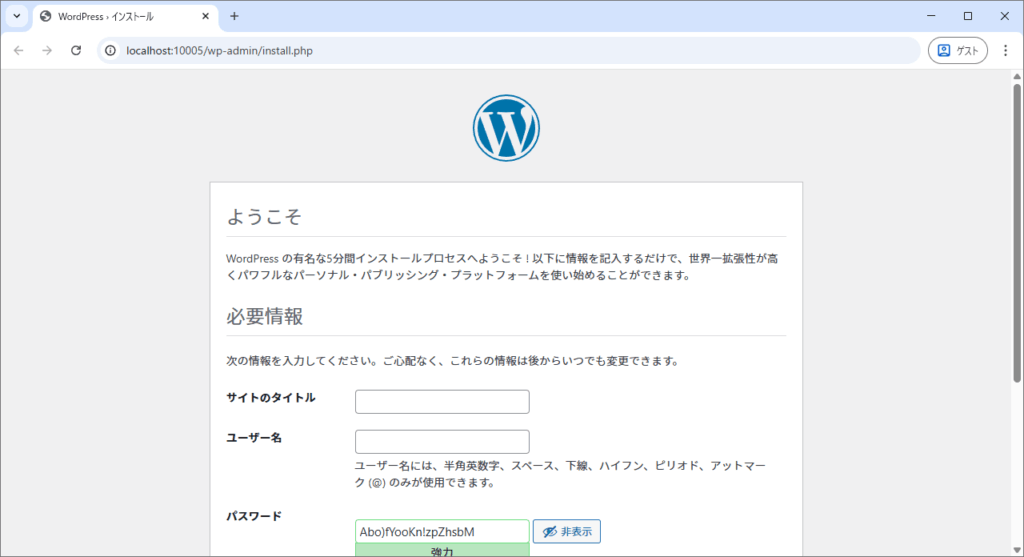Image resolution: width=1024 pixels, height=557 pixels.
Task: Open the tab search dropdown chevron
Action: (17, 16)
